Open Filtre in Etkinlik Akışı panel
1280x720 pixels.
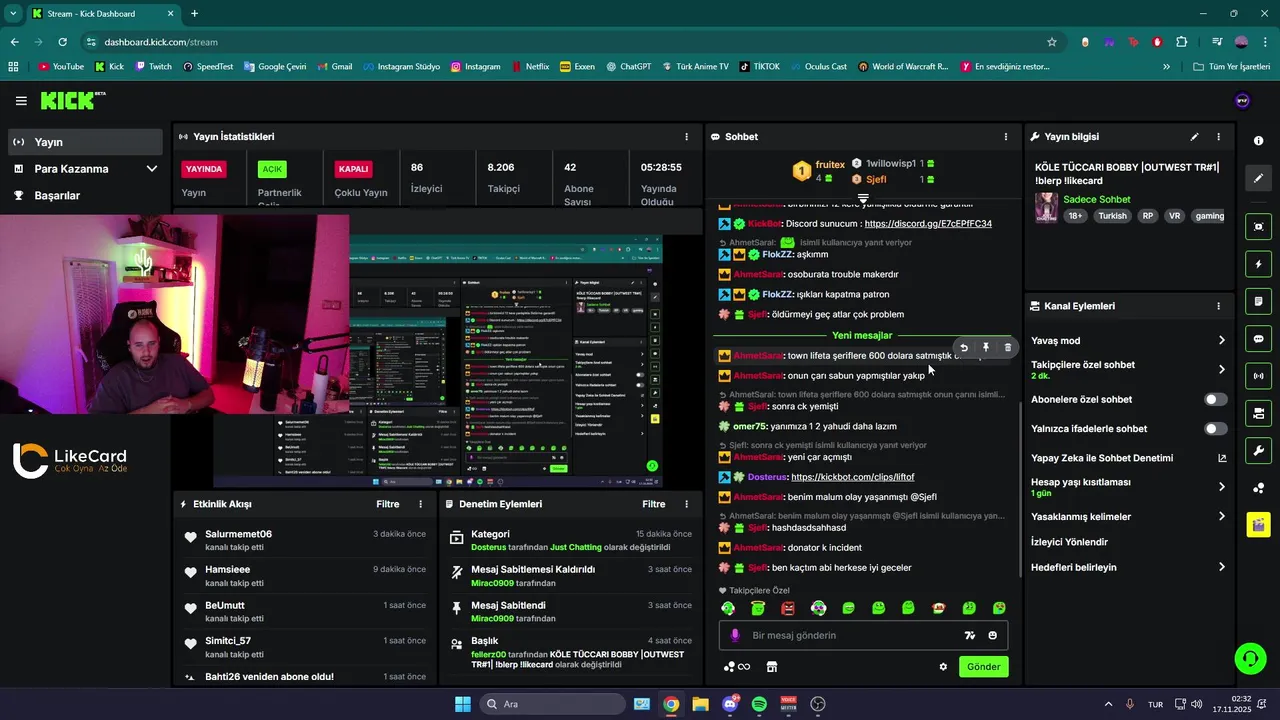(x=388, y=504)
